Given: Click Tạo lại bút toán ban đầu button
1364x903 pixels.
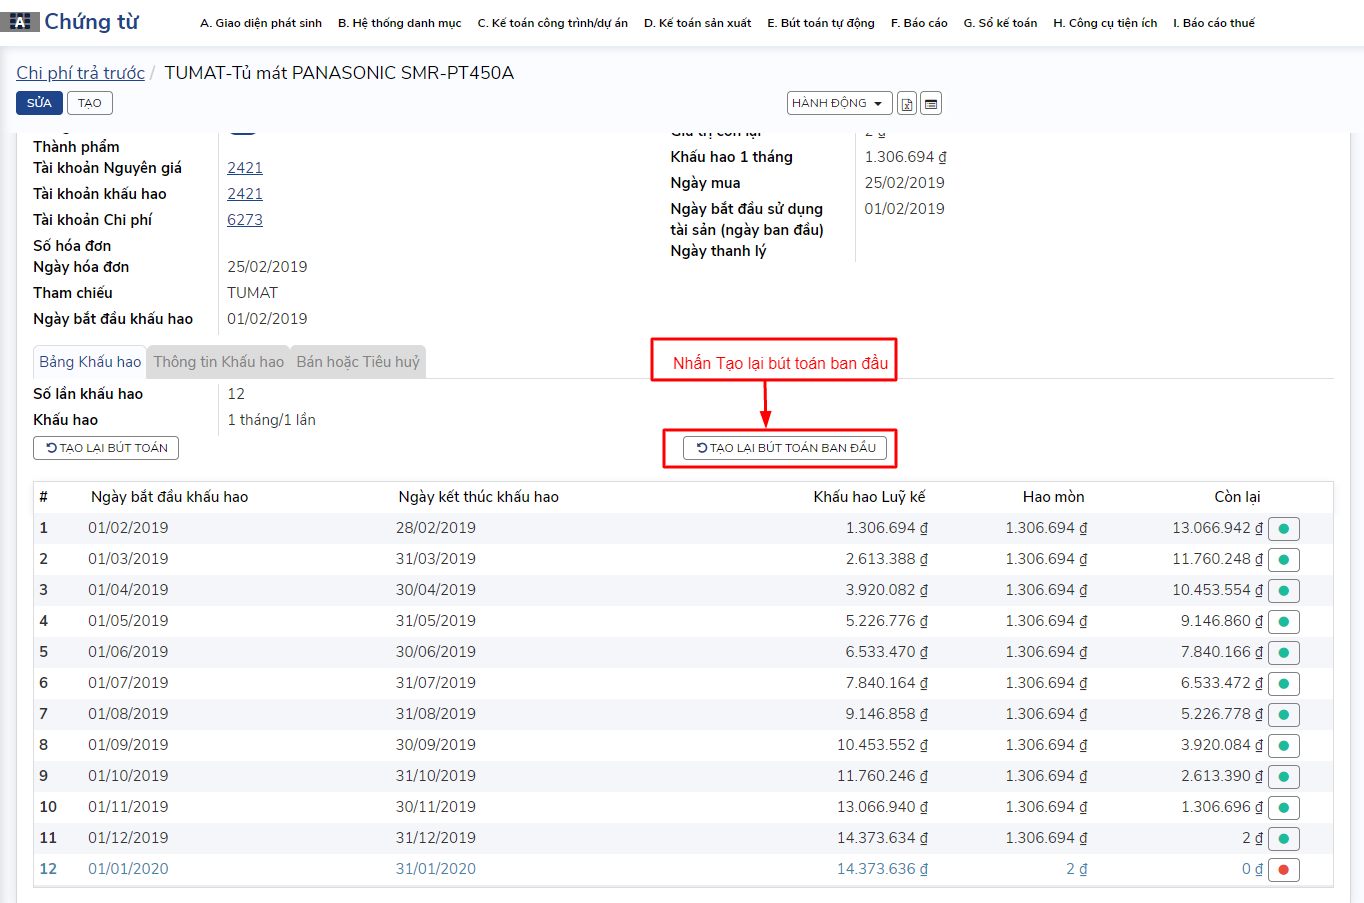Looking at the screenshot, I should [785, 448].
